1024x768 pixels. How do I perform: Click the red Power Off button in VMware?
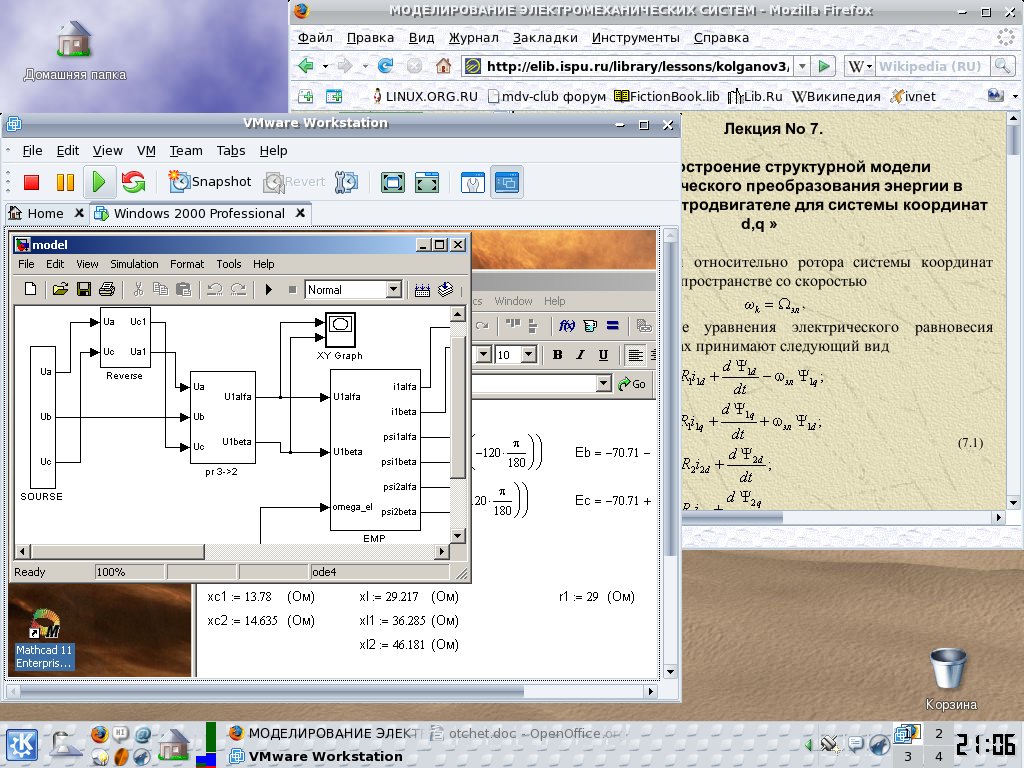tap(31, 182)
